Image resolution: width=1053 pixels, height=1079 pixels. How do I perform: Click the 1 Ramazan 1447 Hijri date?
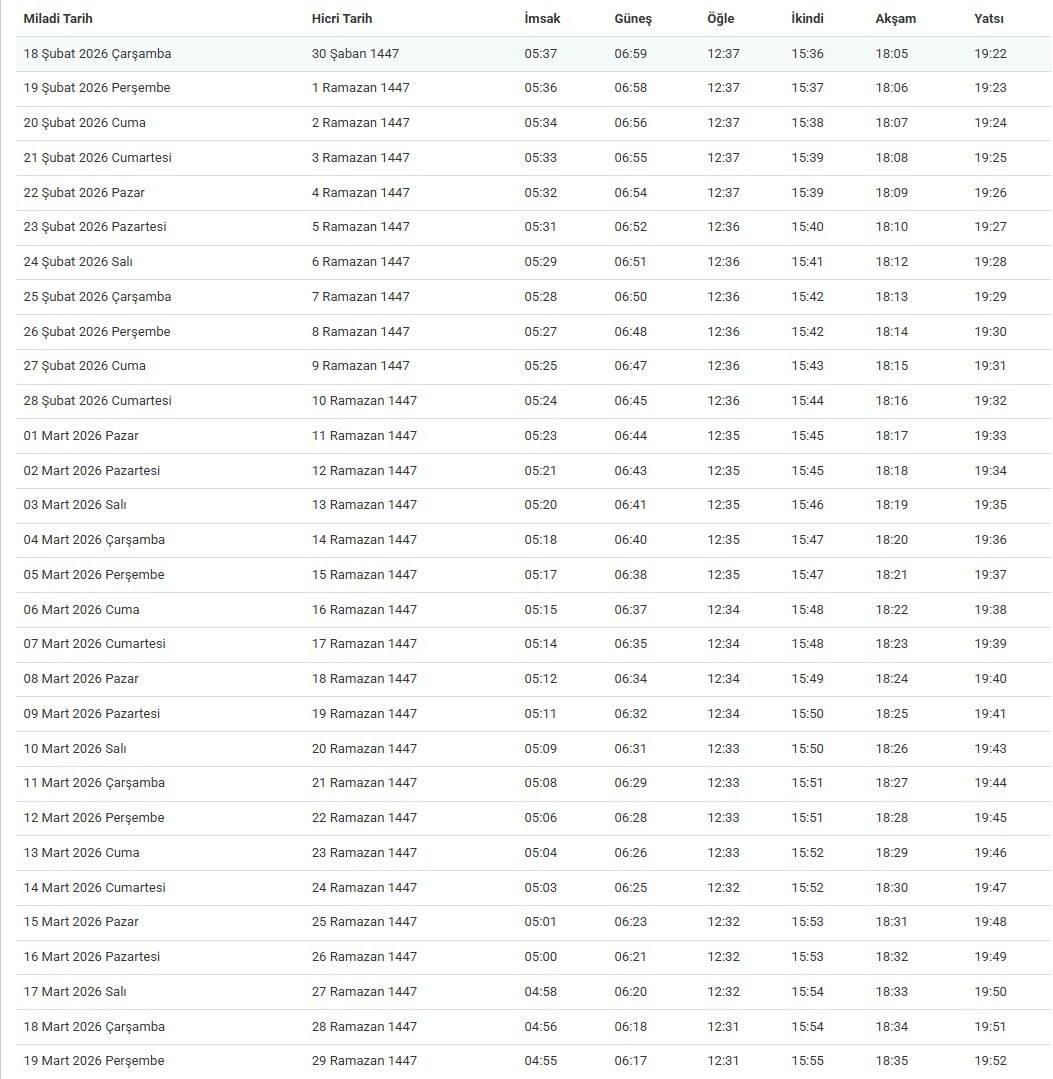tap(360, 88)
